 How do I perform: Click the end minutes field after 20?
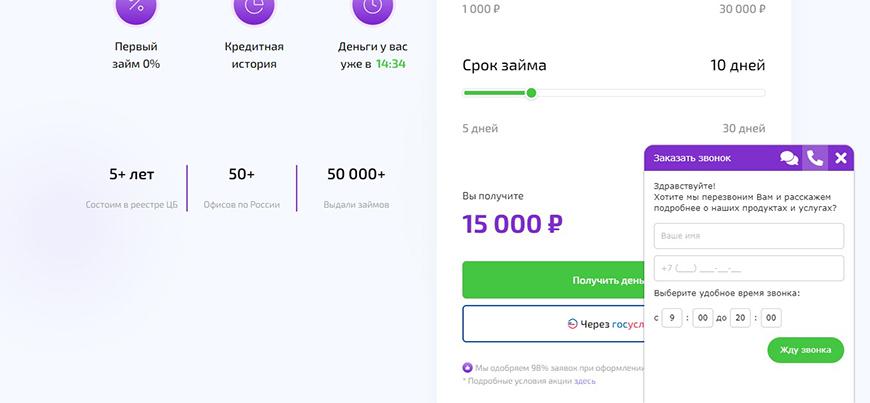771,318
